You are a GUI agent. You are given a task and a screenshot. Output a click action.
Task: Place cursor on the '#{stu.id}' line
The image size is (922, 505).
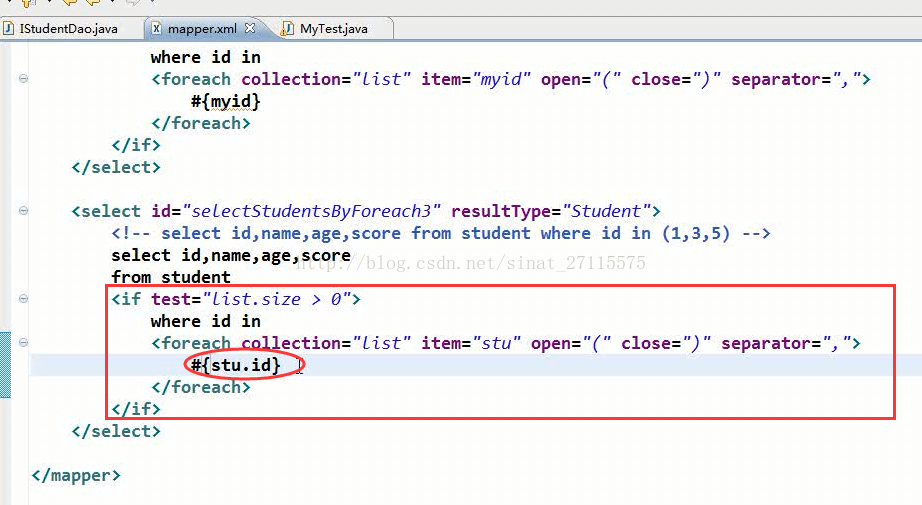(235, 365)
